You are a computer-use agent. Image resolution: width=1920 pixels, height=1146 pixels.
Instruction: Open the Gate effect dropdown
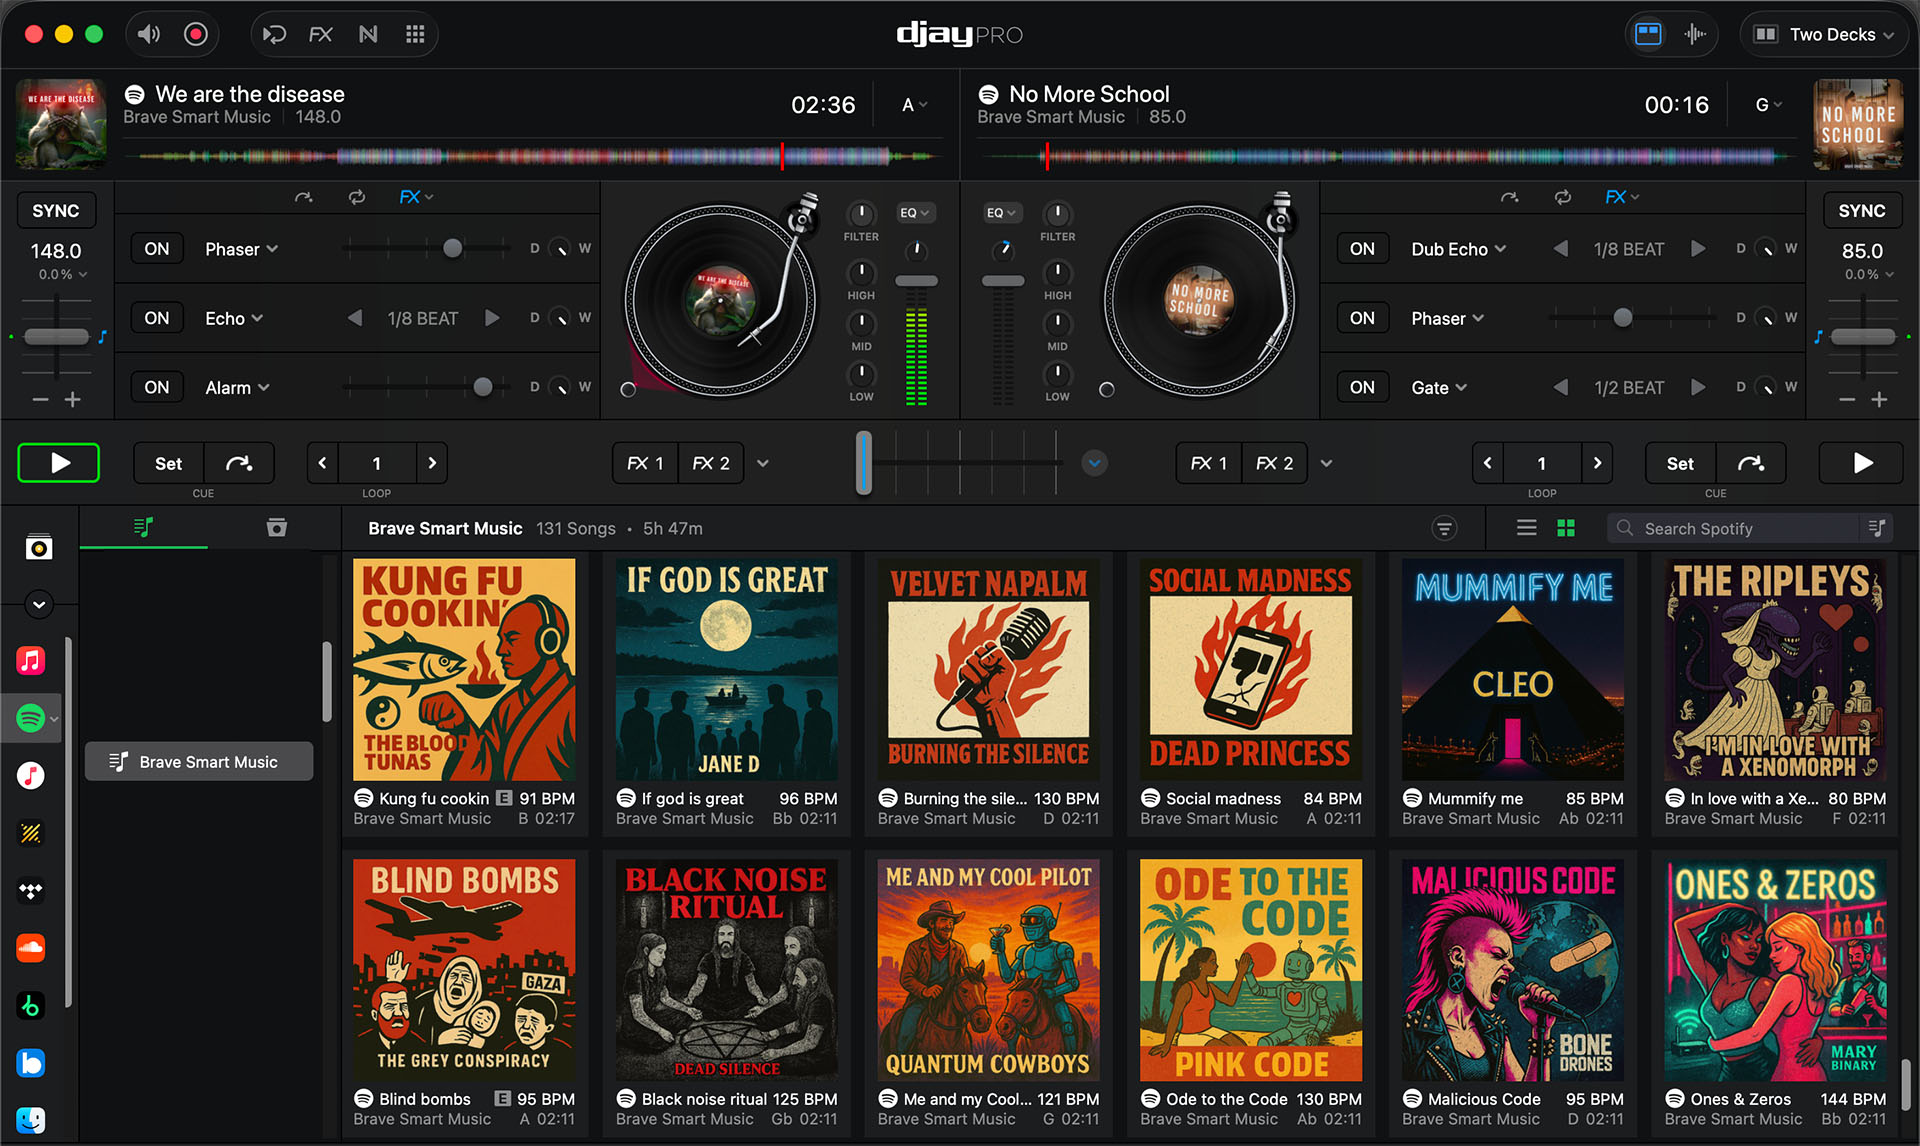click(1439, 388)
